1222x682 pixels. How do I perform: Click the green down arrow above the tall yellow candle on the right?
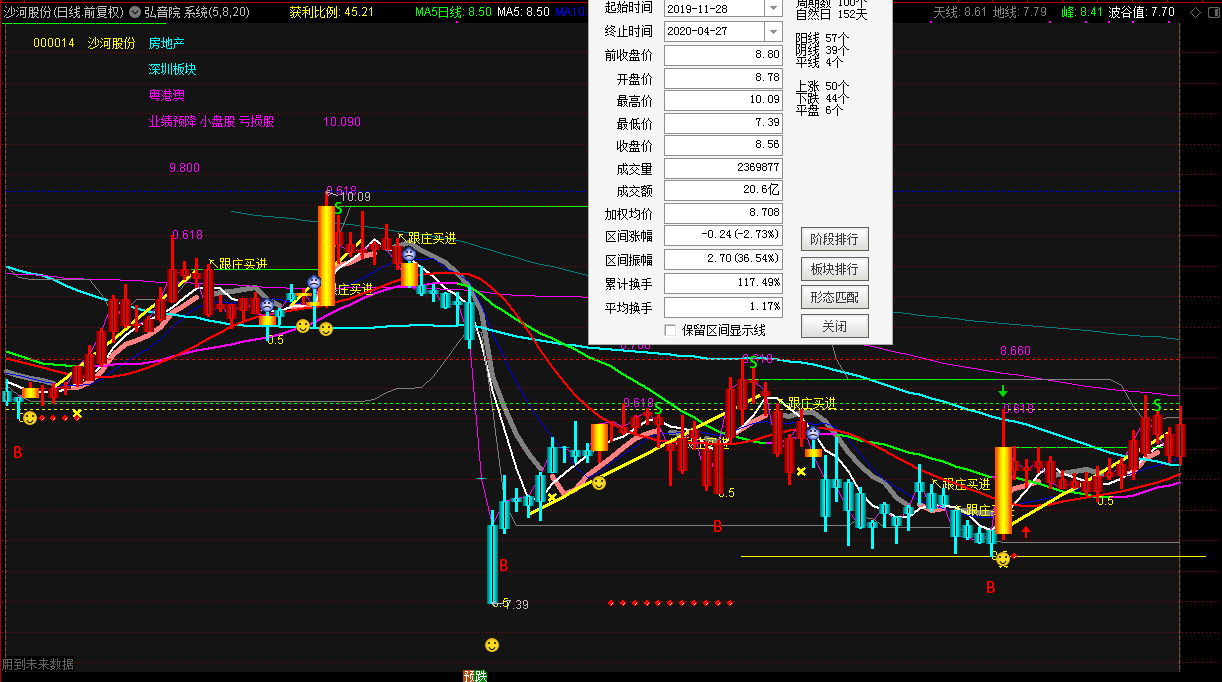[1003, 390]
